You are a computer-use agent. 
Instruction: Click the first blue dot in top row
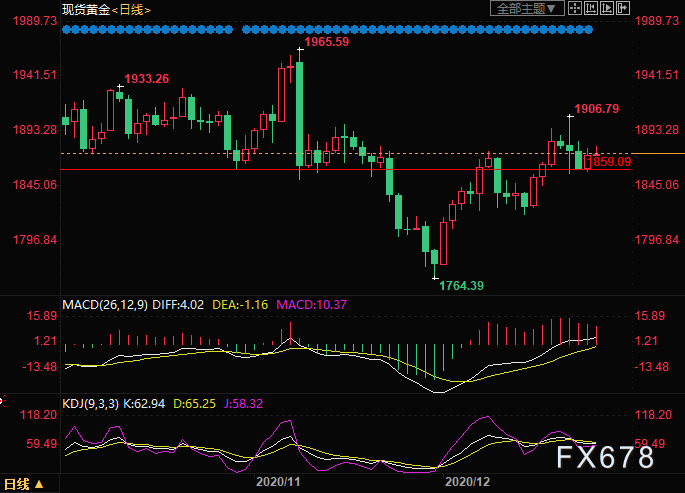(65, 29)
